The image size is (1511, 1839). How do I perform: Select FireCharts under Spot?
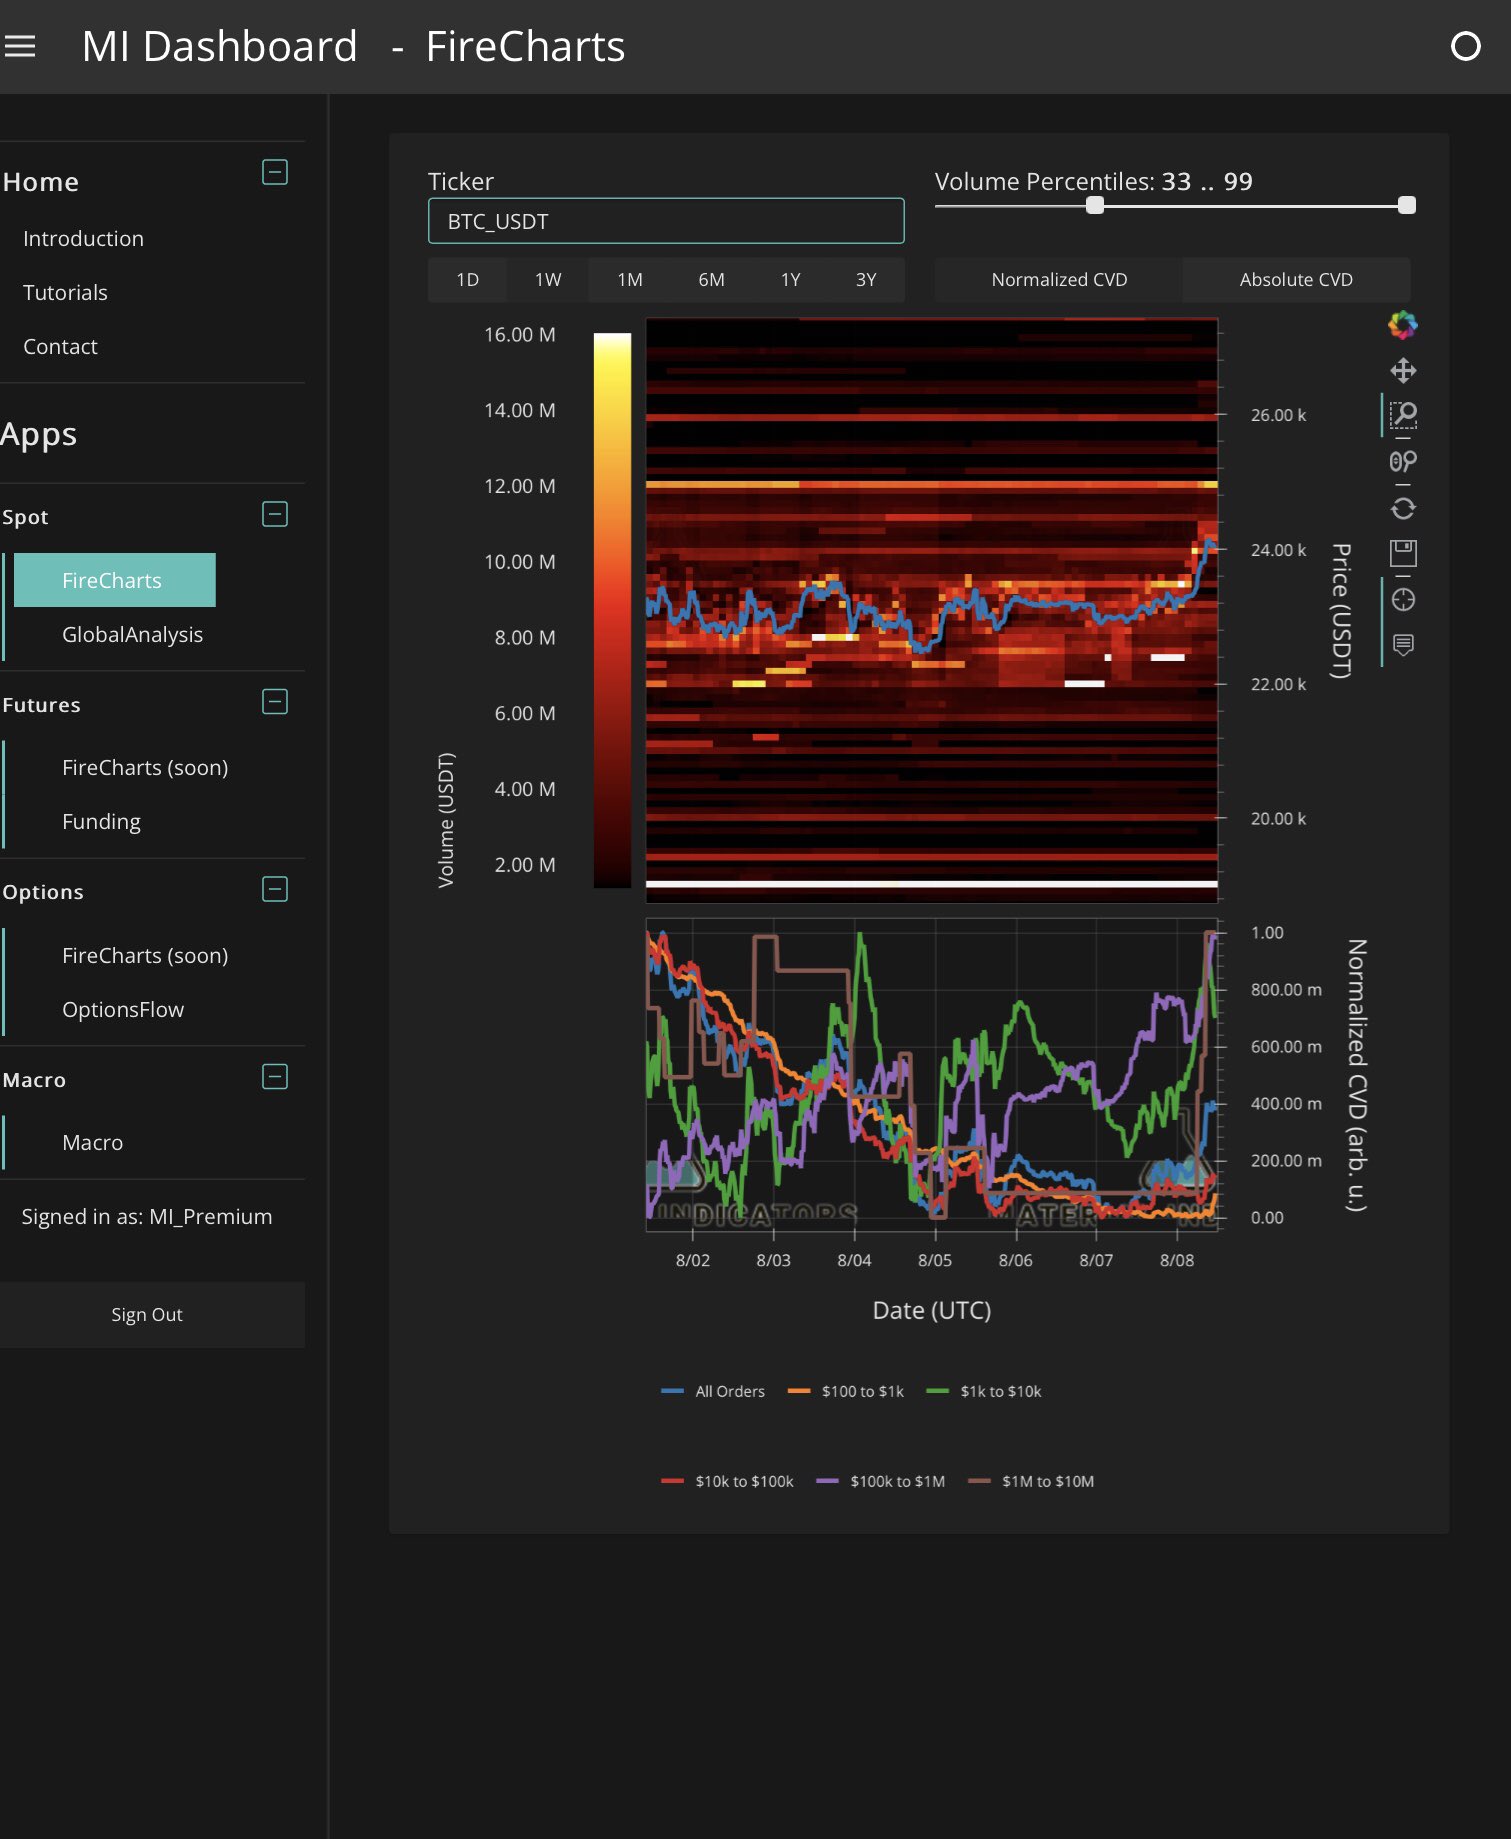115,580
